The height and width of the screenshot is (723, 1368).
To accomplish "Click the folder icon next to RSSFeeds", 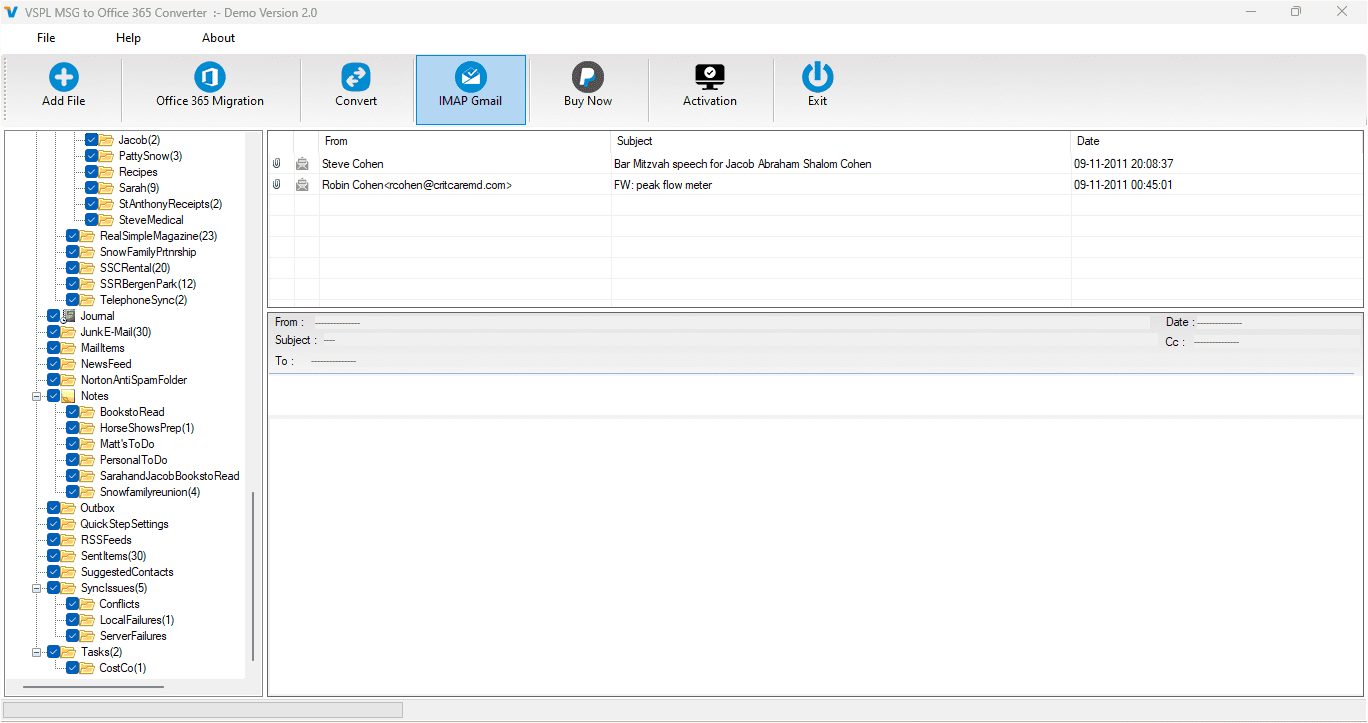I will point(69,540).
